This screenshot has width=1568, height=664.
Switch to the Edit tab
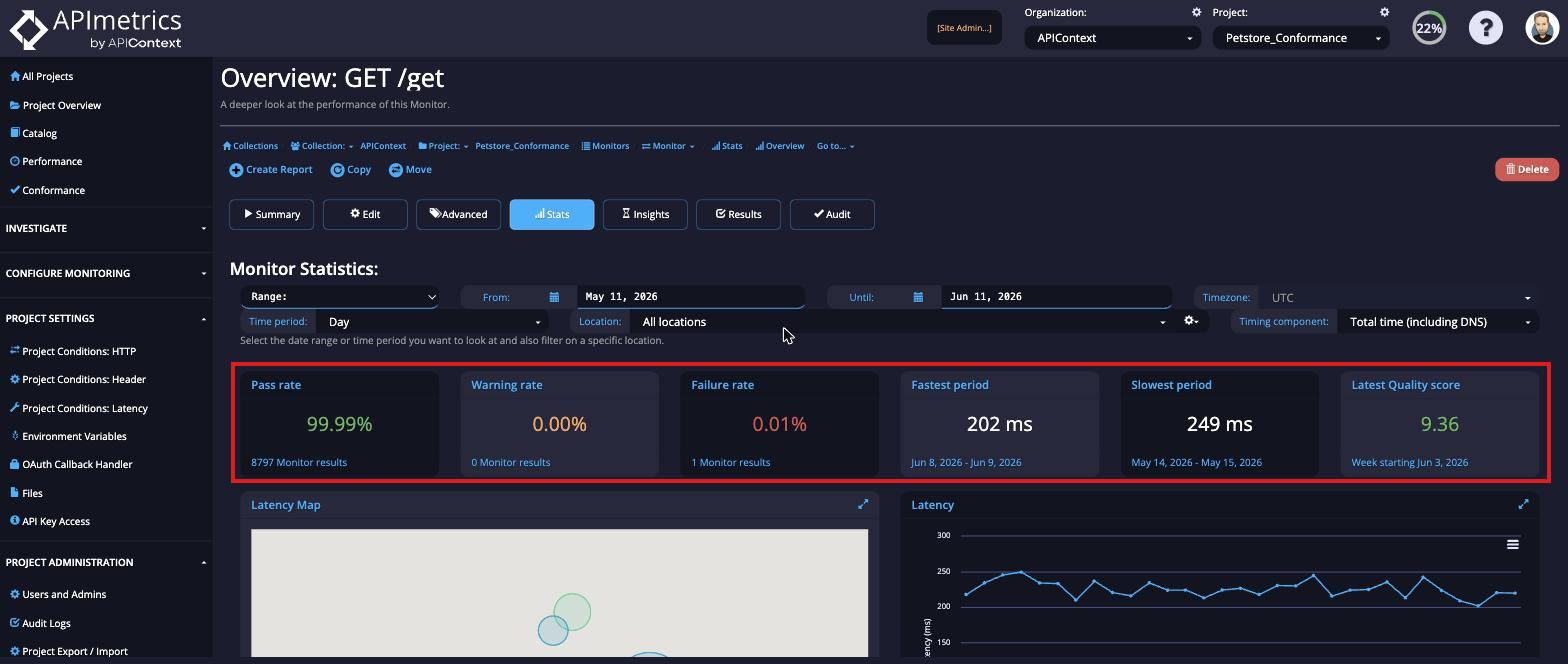[x=365, y=214]
